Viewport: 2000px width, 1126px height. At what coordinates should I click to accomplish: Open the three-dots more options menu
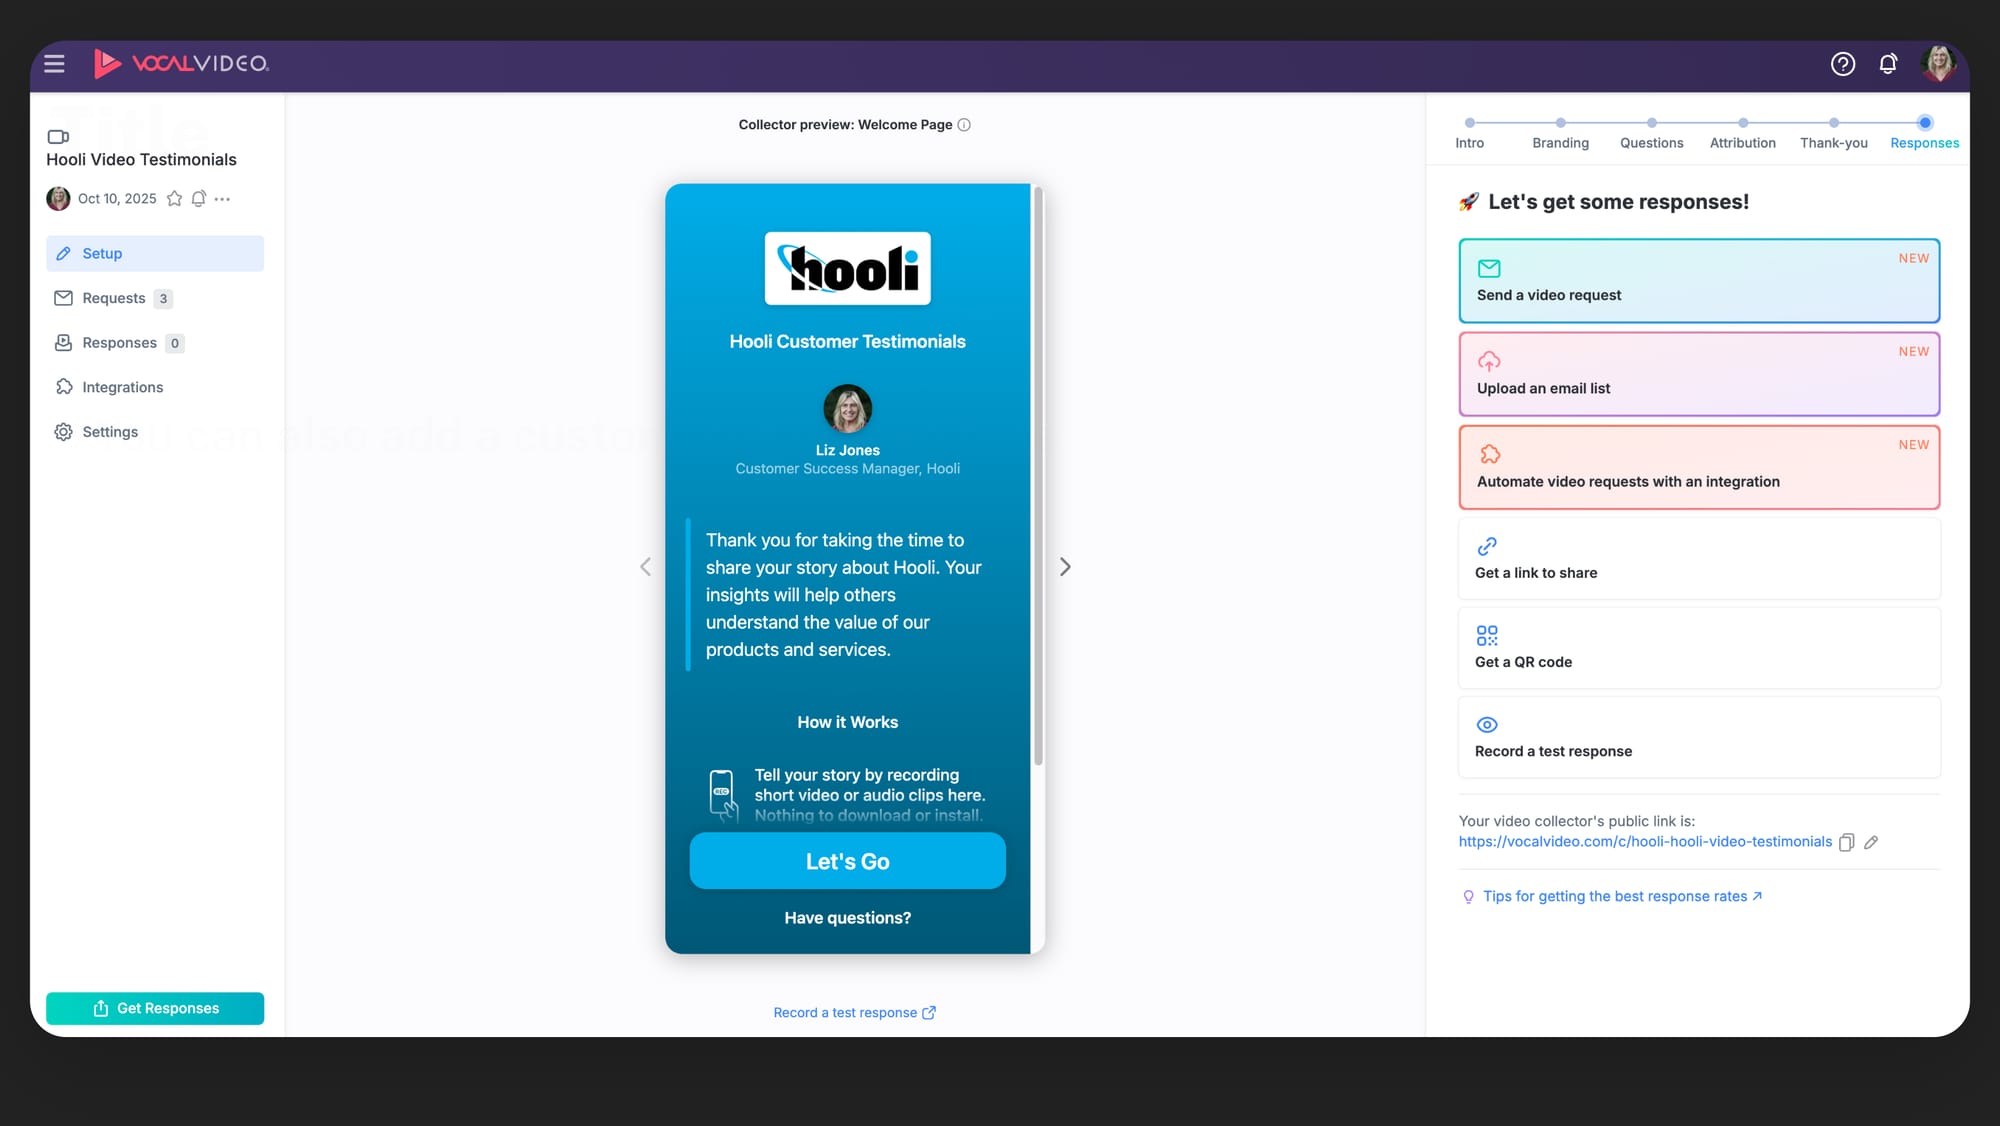point(222,199)
